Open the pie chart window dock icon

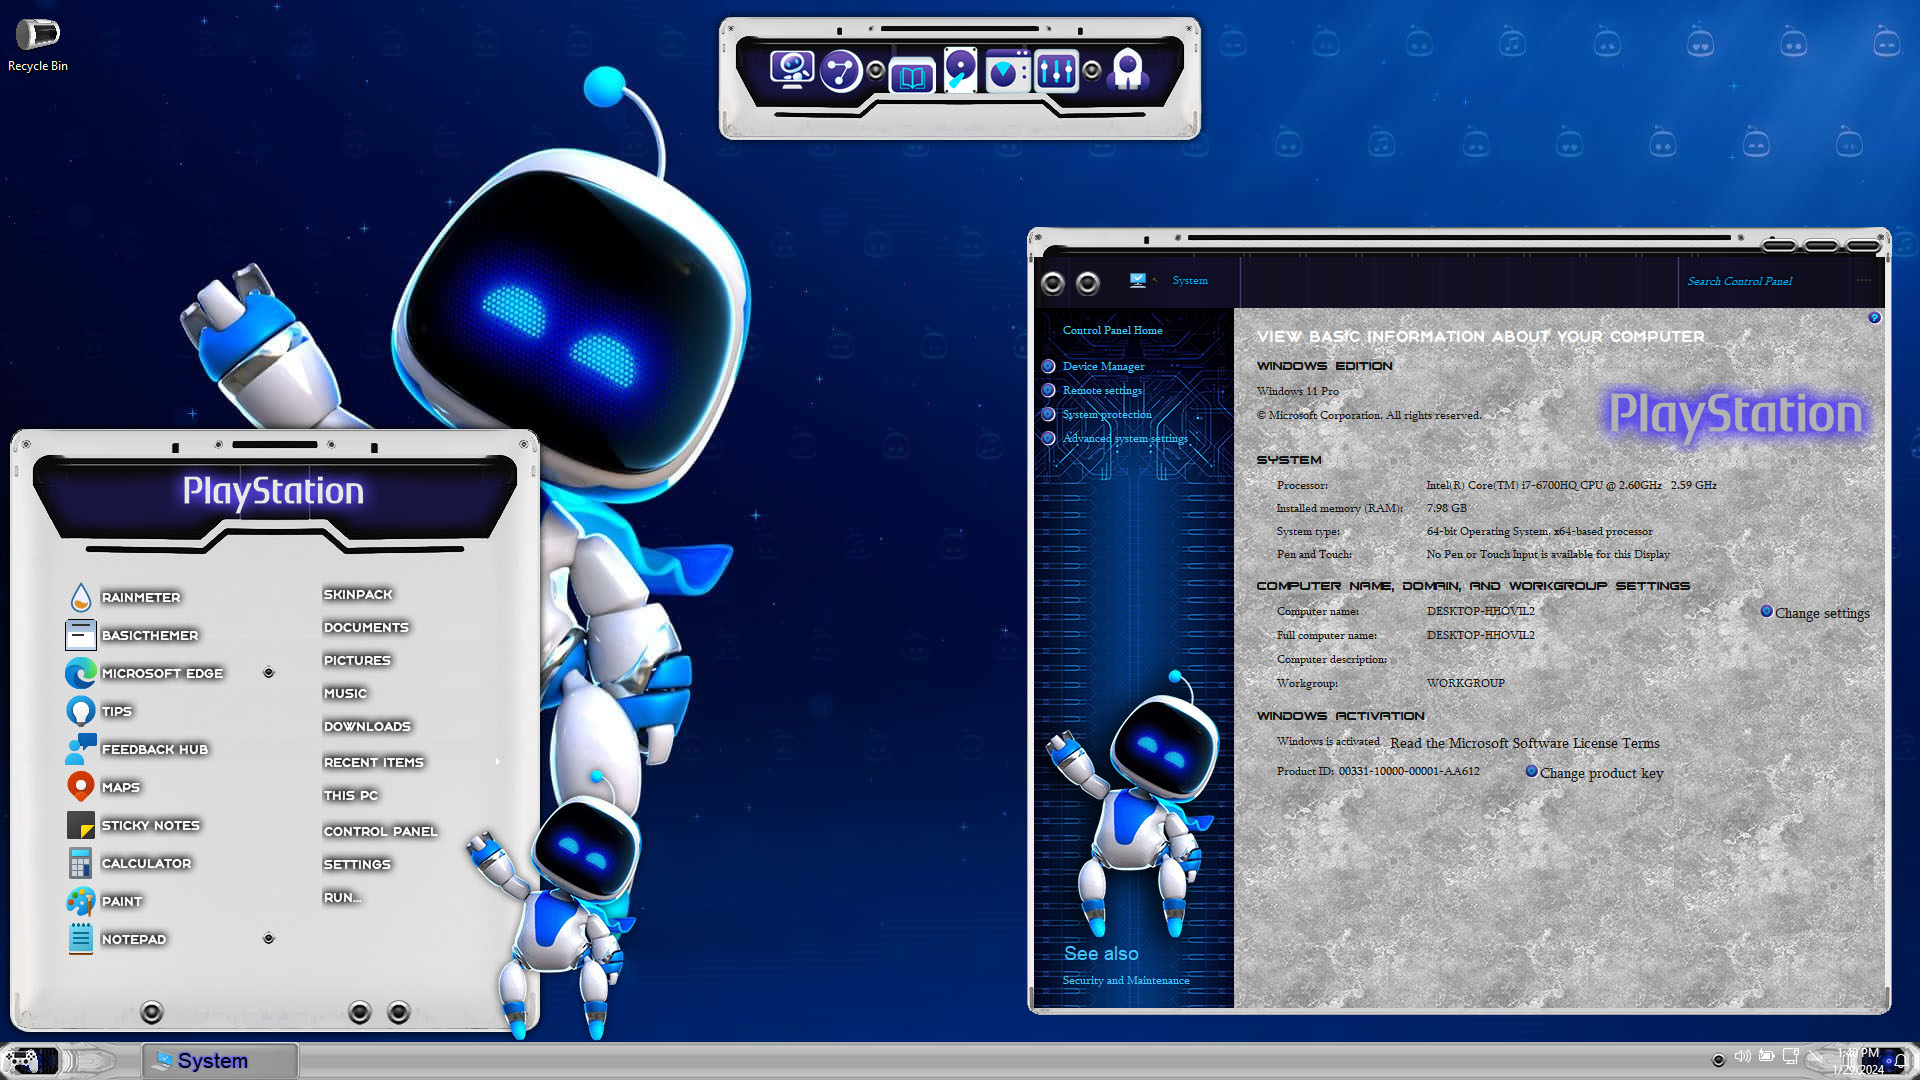1006,71
